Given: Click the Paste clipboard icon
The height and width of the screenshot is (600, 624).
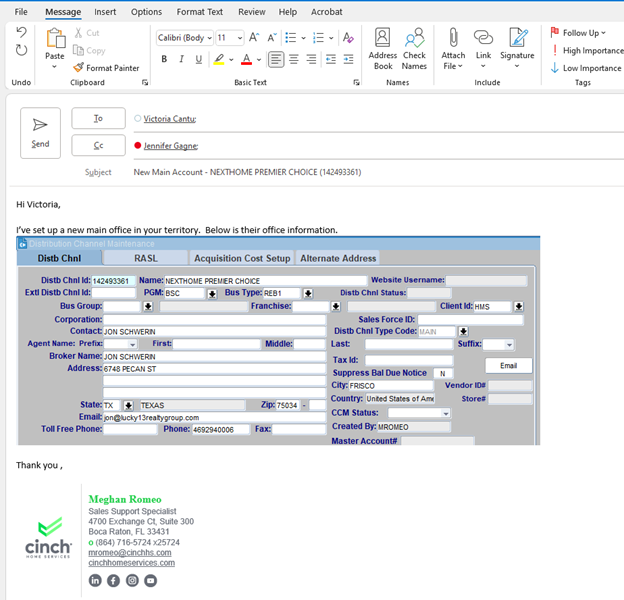Looking at the screenshot, I should [55, 39].
